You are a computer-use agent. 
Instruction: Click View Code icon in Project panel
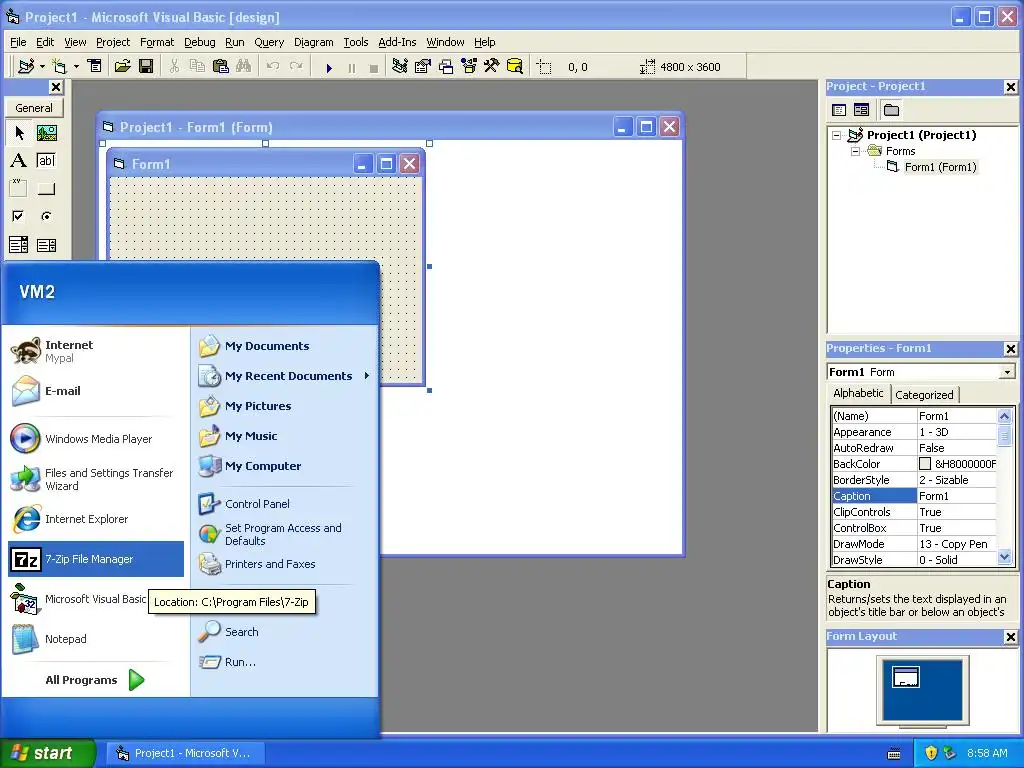click(839, 110)
